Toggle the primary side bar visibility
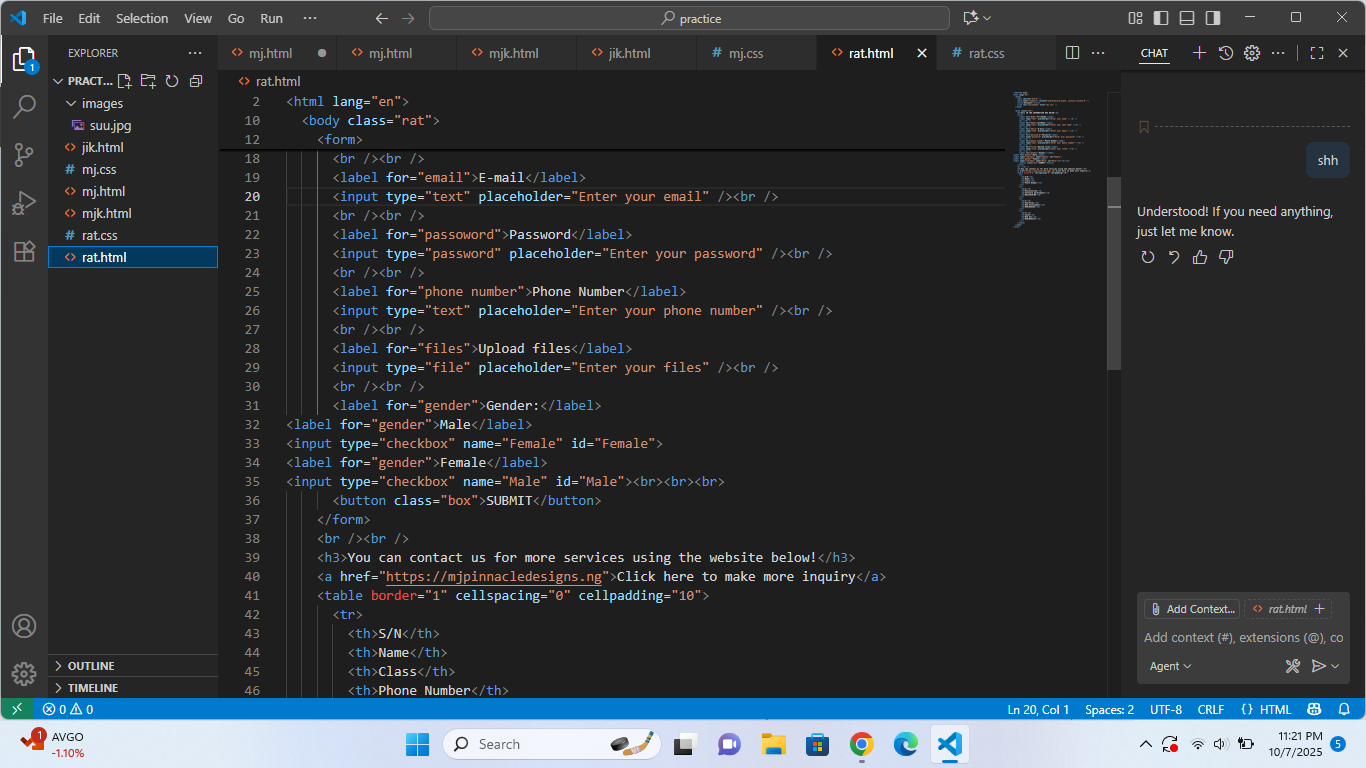Image resolution: width=1366 pixels, height=768 pixels. coord(1160,18)
